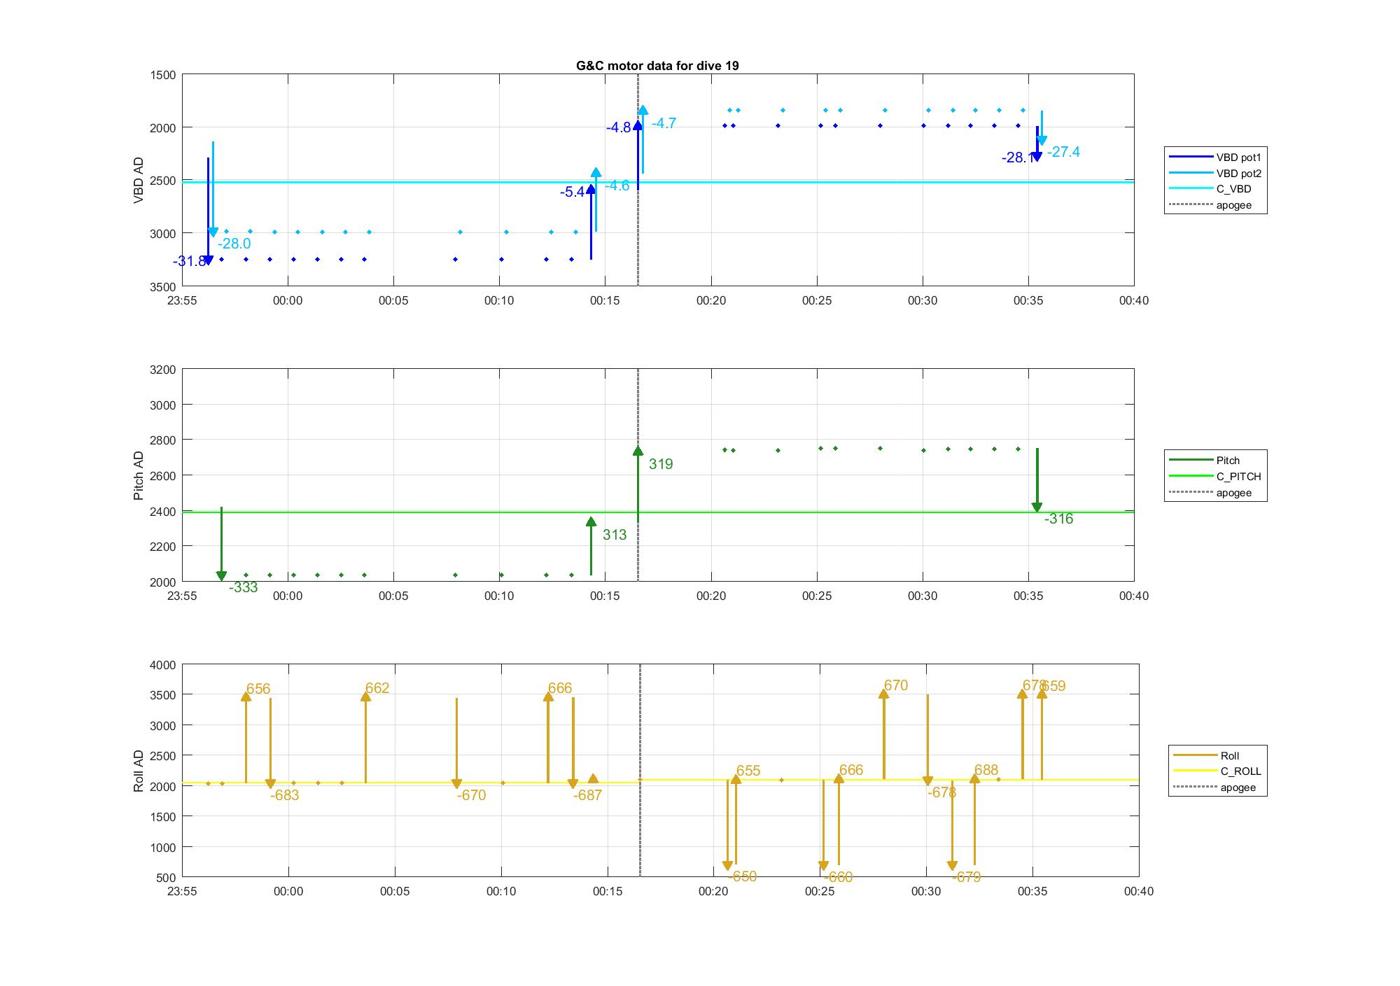
Task: Click the -4.8 data label near apogee
Action: pos(618,127)
